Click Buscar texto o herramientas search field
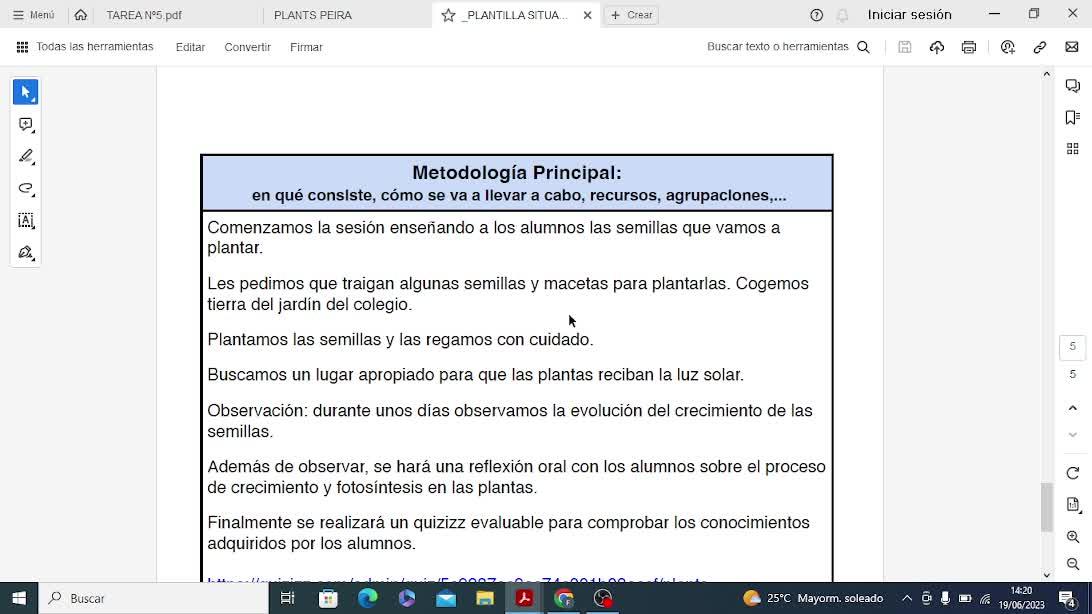The width and height of the screenshot is (1092, 614). 788,47
